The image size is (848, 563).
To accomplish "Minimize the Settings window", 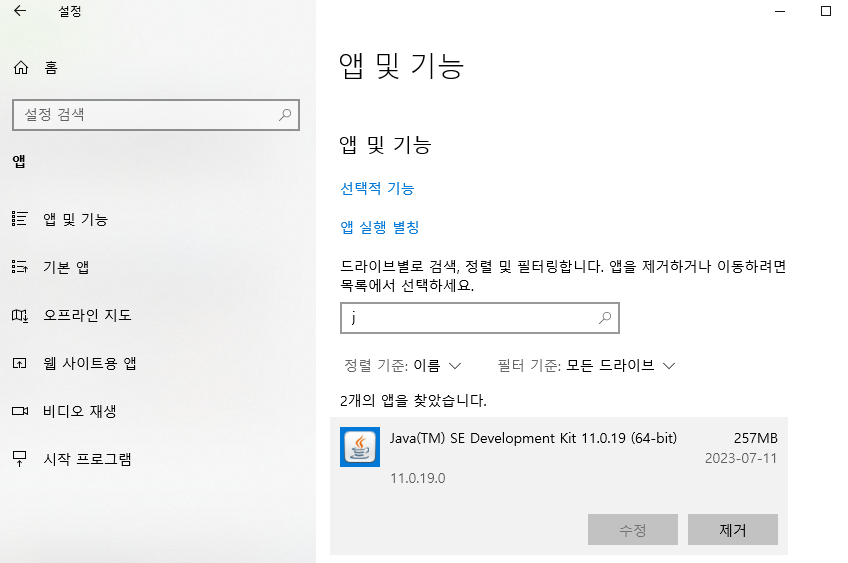I will coord(780,11).
